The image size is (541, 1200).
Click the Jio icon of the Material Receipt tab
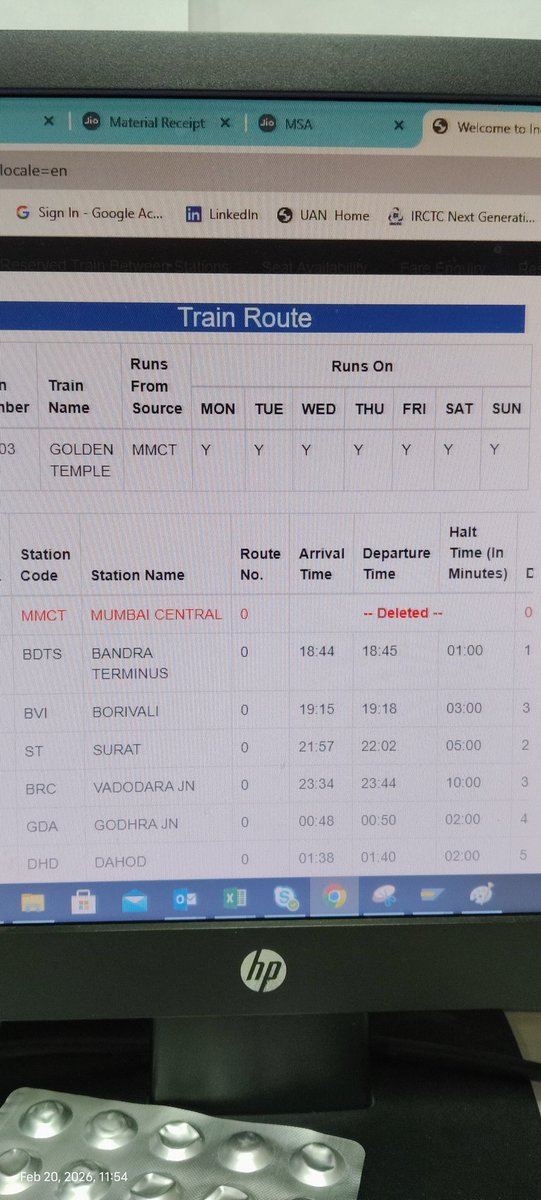point(92,123)
